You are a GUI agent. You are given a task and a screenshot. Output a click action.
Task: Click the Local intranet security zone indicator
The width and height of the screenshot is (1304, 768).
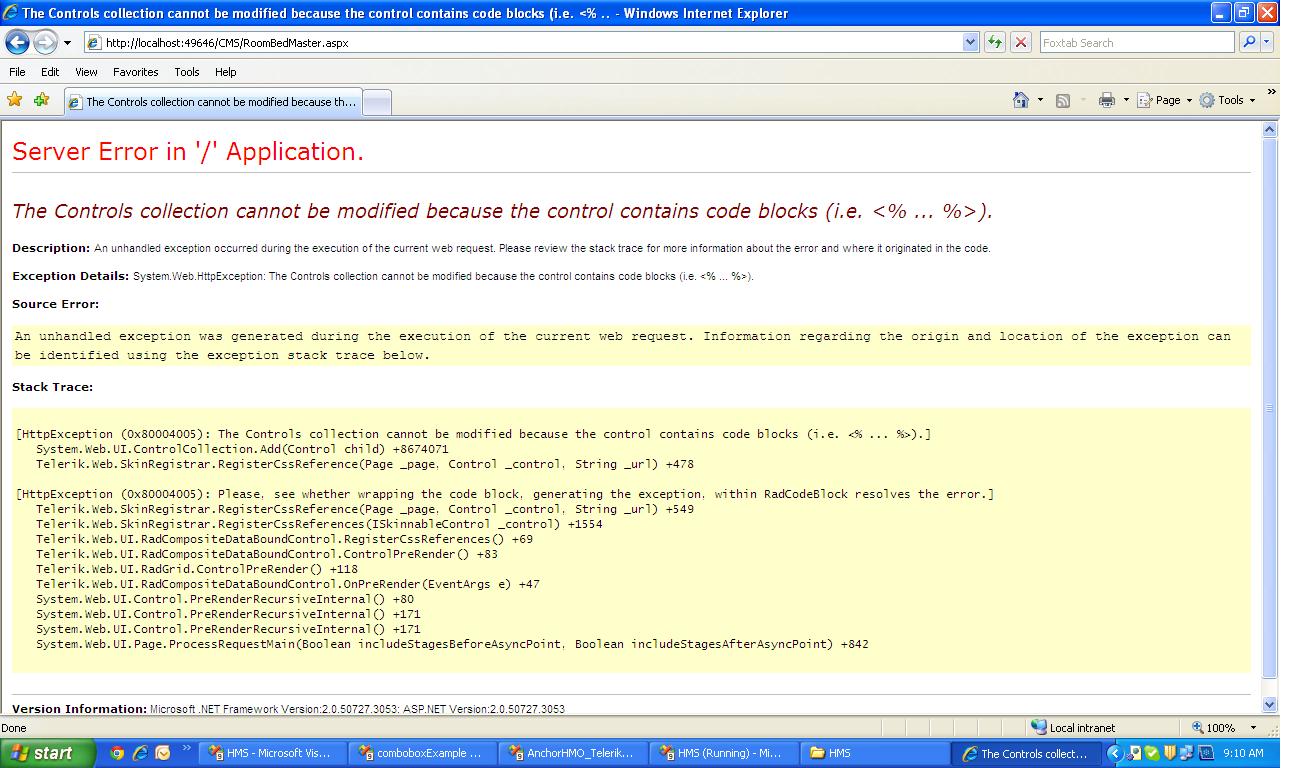click(1073, 728)
